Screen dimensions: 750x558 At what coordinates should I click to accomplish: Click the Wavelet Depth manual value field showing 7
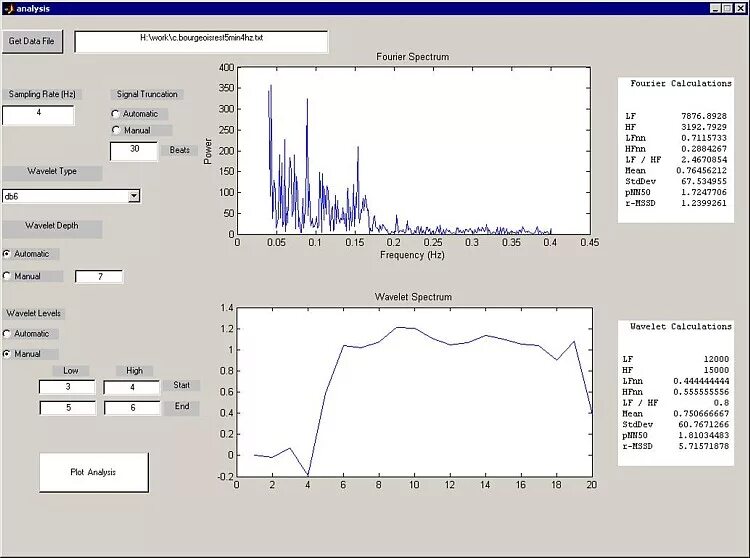tap(99, 277)
